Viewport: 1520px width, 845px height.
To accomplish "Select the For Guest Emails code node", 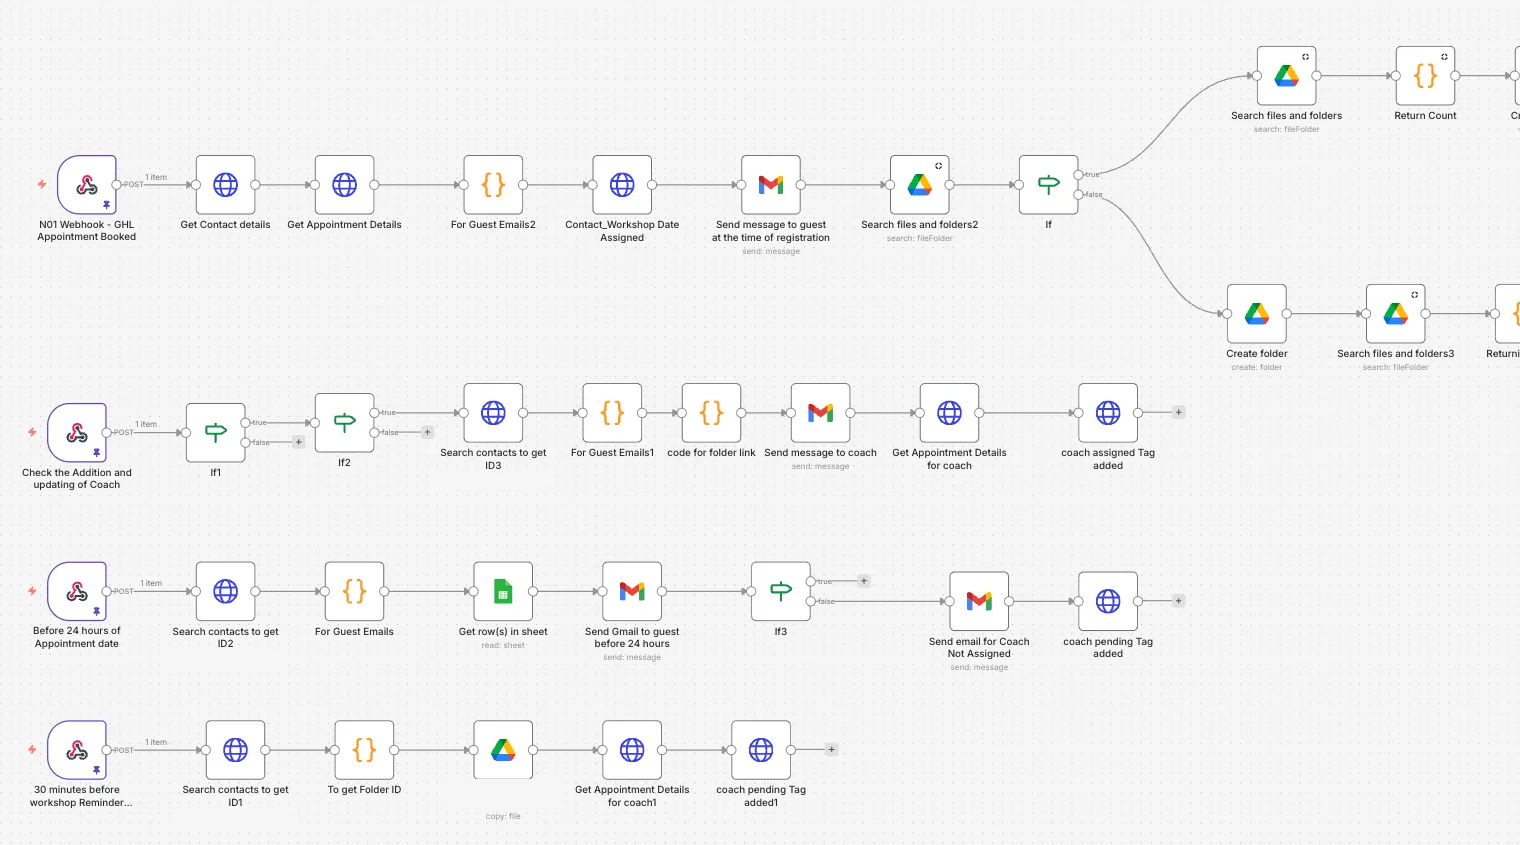I will [x=355, y=591].
